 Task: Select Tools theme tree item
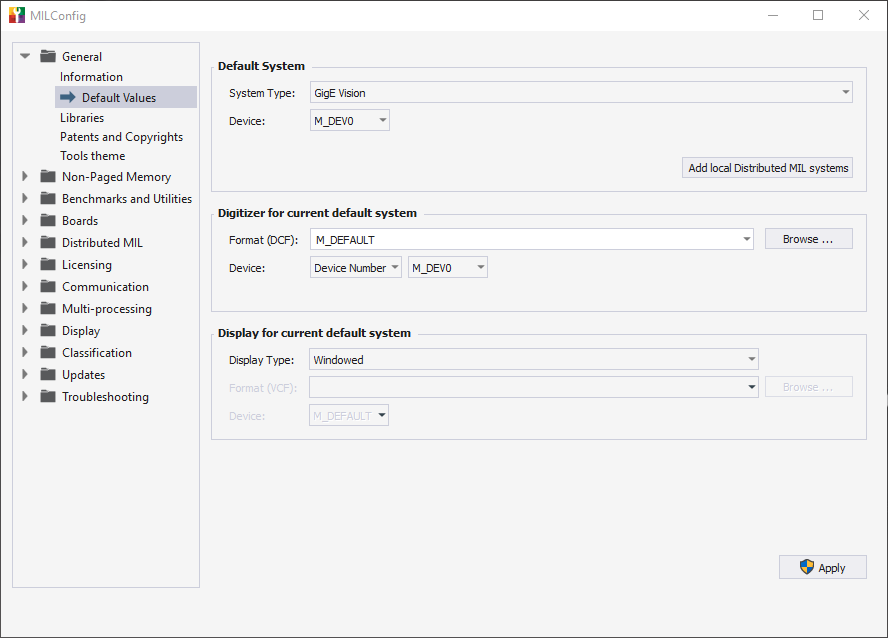pyautogui.click(x=92, y=156)
